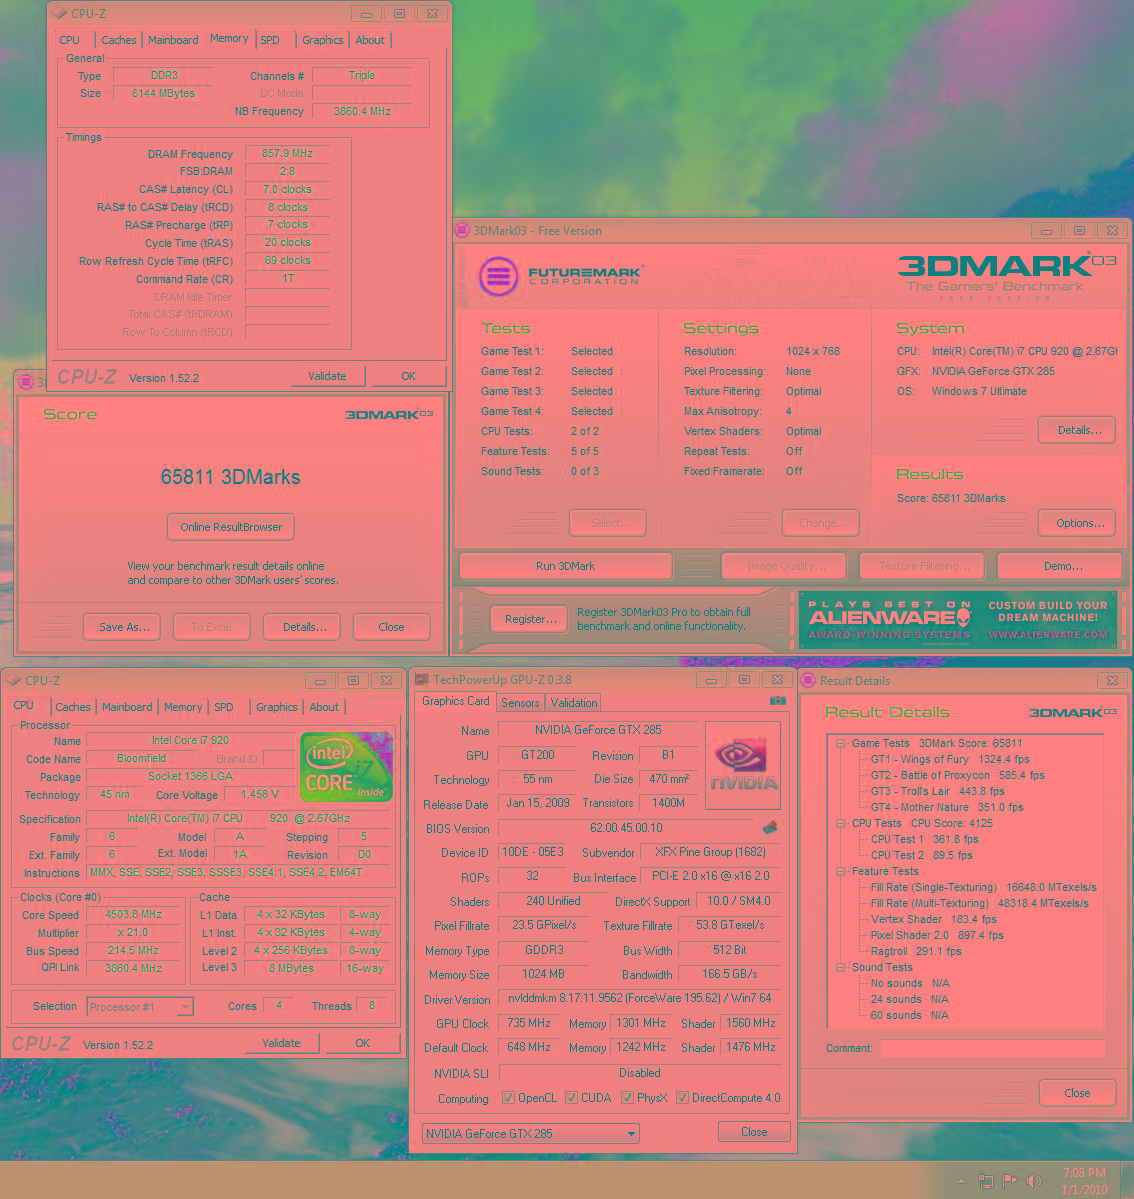The height and width of the screenshot is (1199, 1134).
Task: Click the GPU-Z title bar icon
Action: tap(421, 679)
